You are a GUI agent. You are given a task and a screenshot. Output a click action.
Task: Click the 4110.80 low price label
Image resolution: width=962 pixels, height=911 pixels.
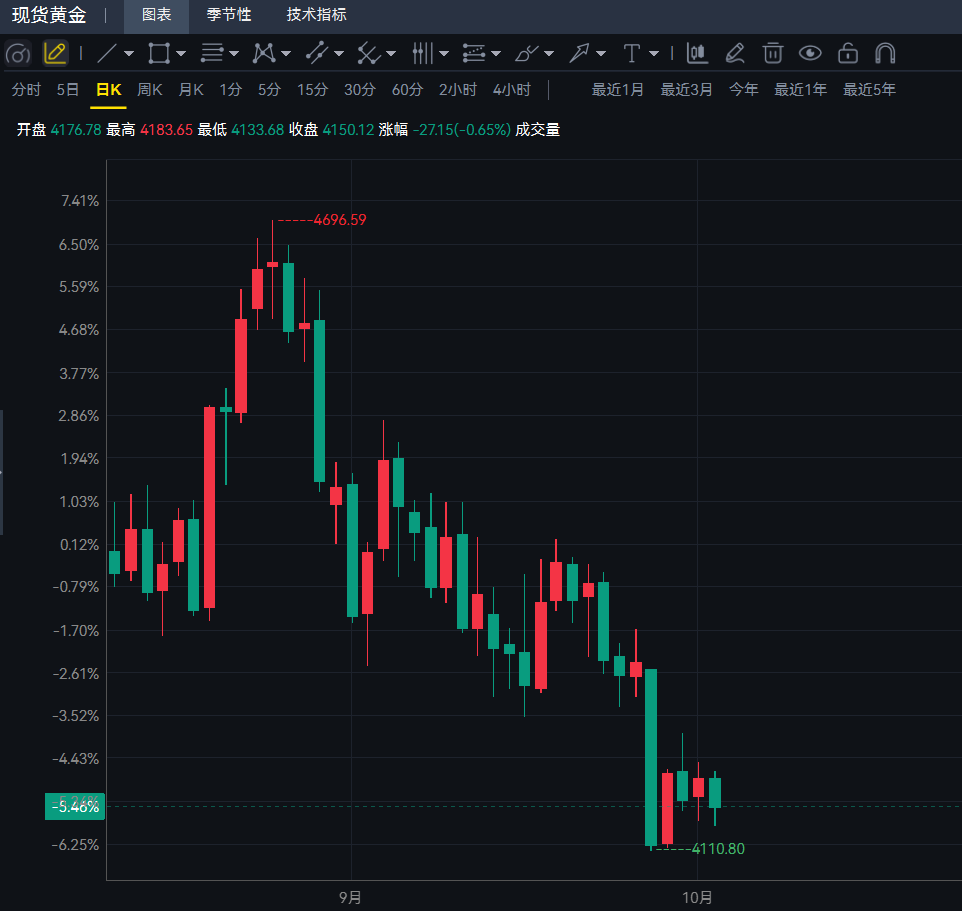click(718, 849)
